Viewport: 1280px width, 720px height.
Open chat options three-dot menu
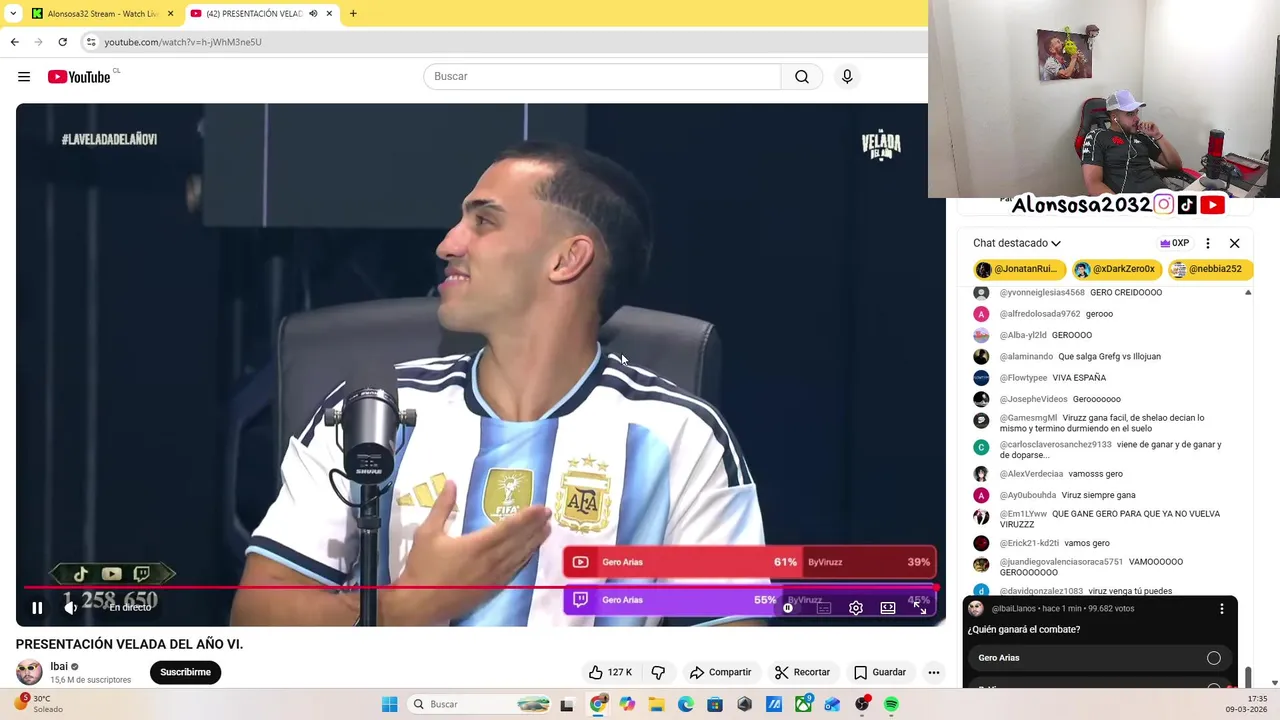point(1208,243)
